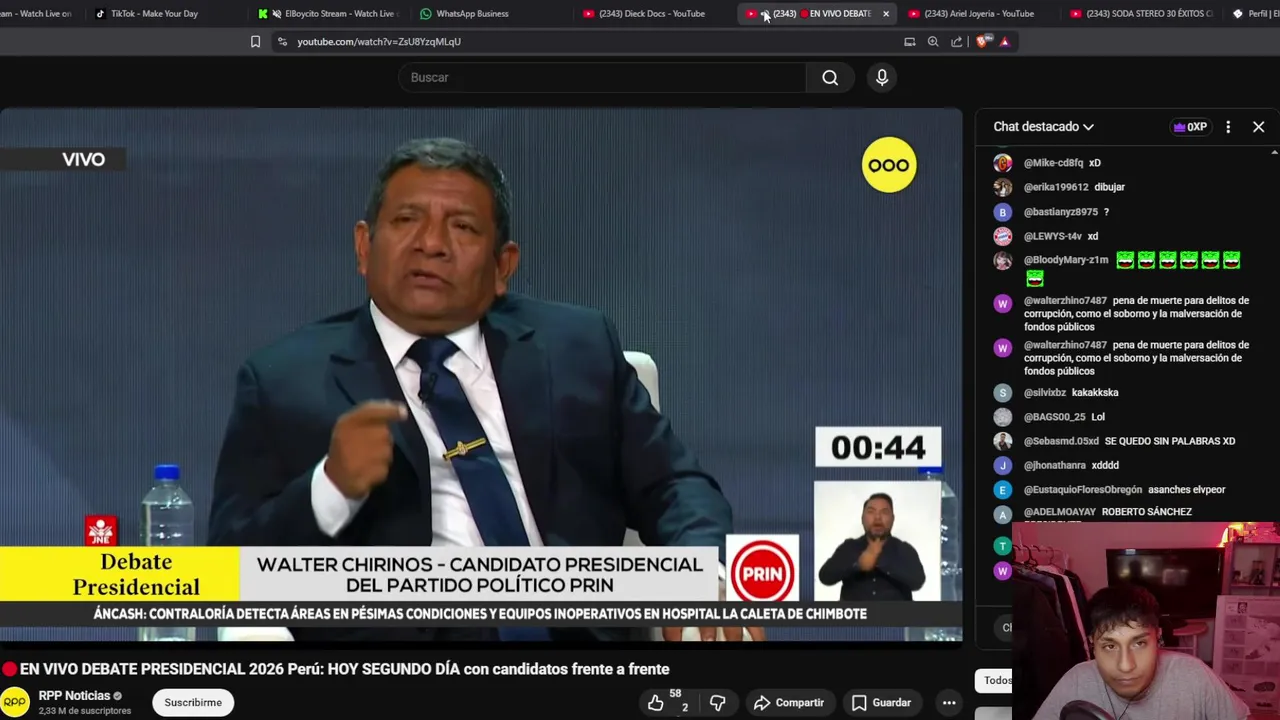1280x720 pixels.
Task: Open live chat three-dot options menu
Action: pos(1228,127)
